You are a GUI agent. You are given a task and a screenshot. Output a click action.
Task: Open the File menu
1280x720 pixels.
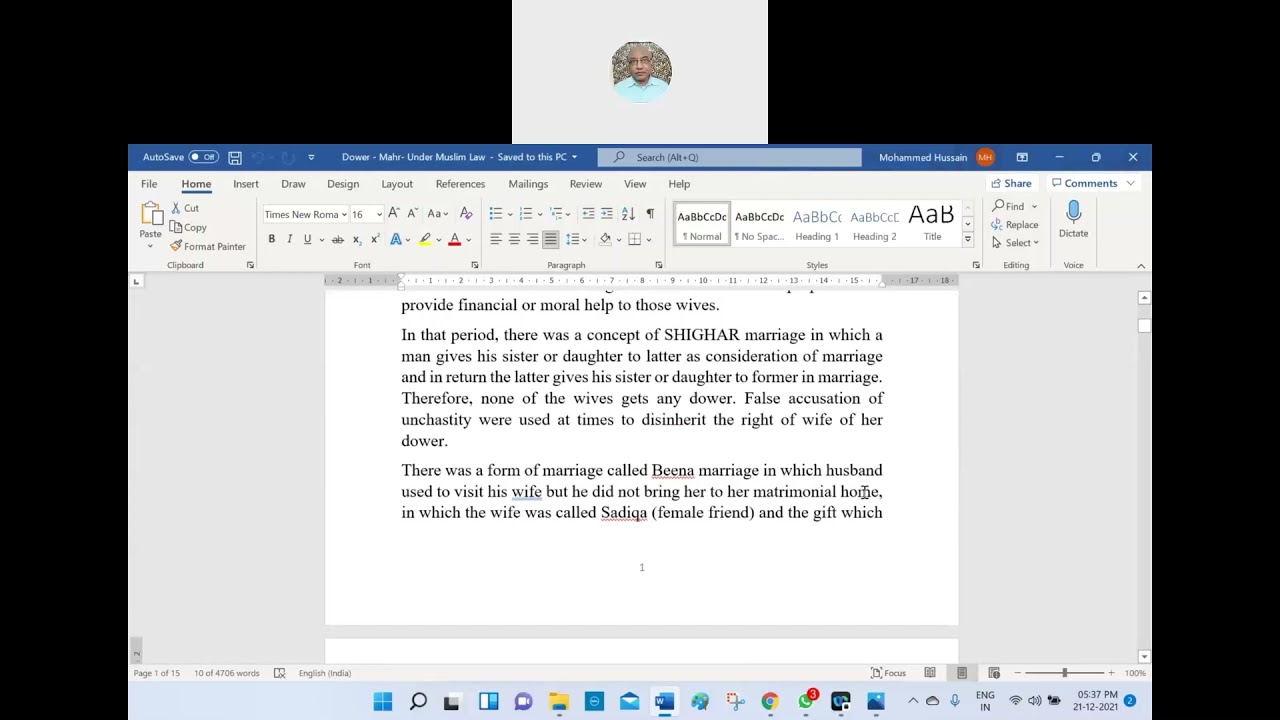(149, 184)
